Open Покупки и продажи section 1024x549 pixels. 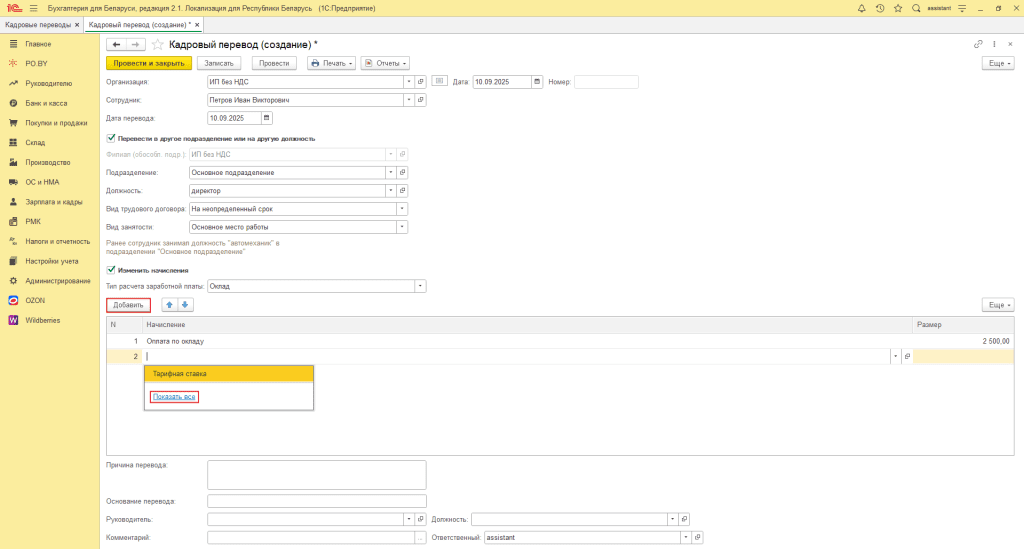[x=56, y=123]
